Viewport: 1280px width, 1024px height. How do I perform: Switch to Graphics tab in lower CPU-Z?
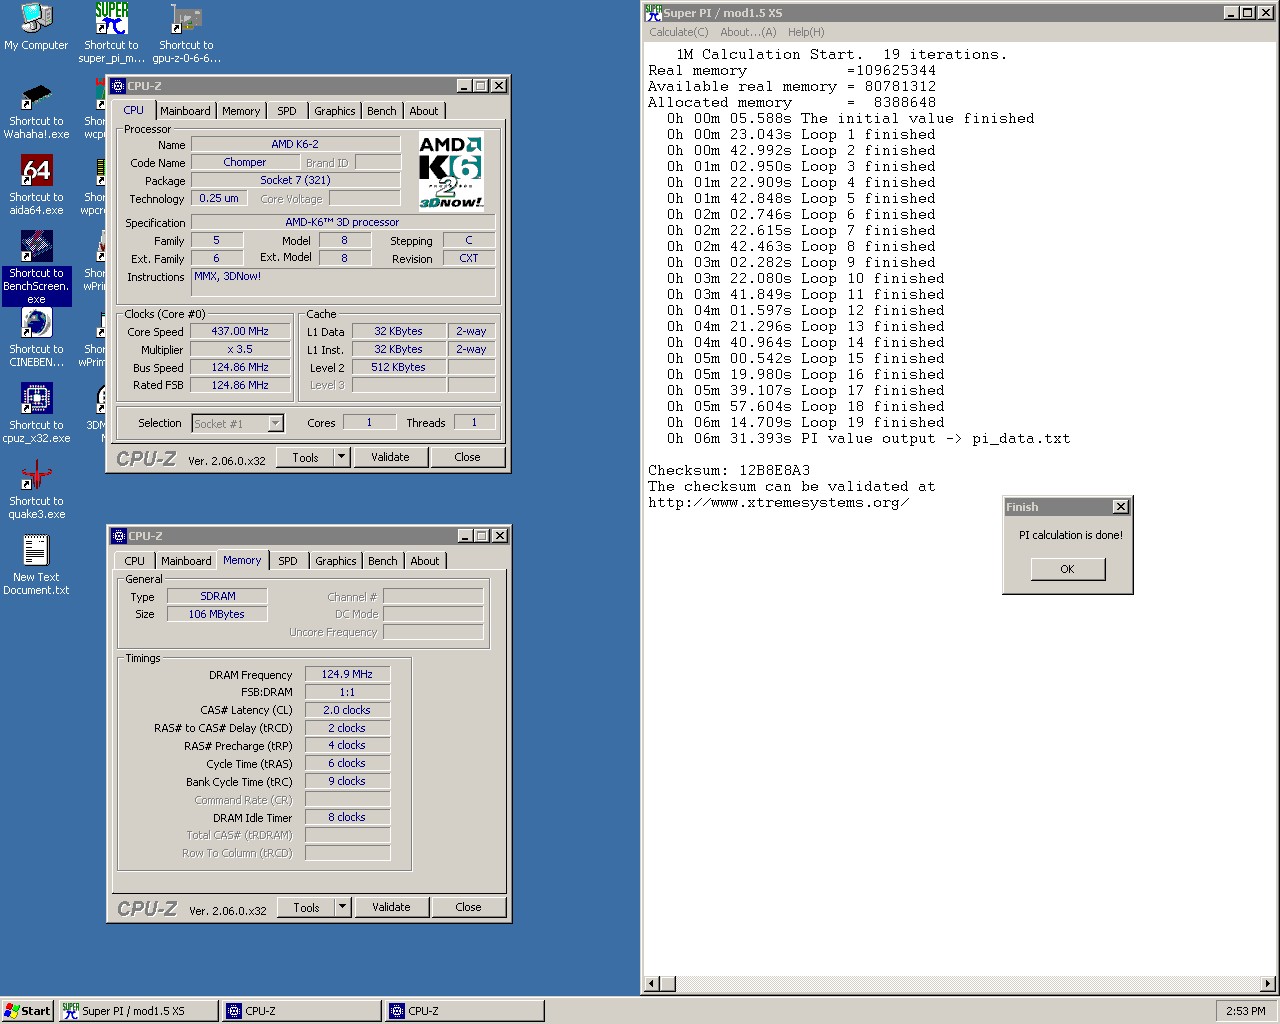pyautogui.click(x=336, y=561)
